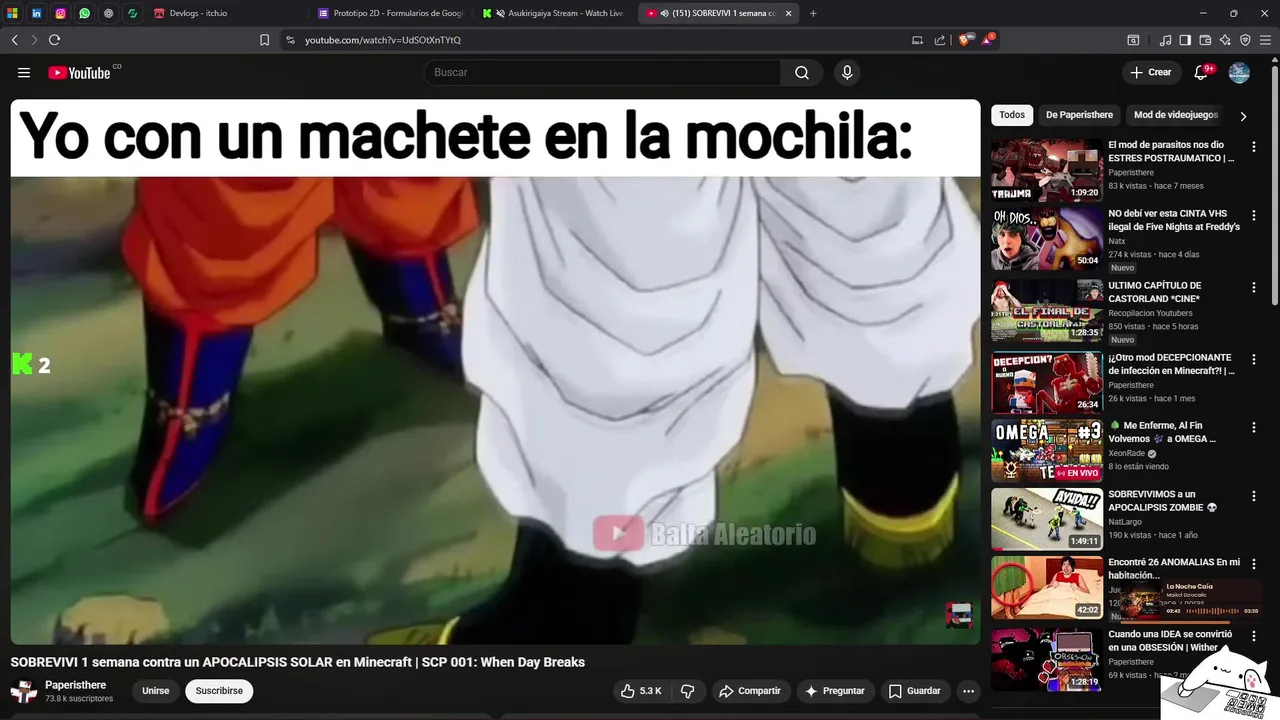
Task: Select the Todos filter chip
Action: pos(1012,115)
